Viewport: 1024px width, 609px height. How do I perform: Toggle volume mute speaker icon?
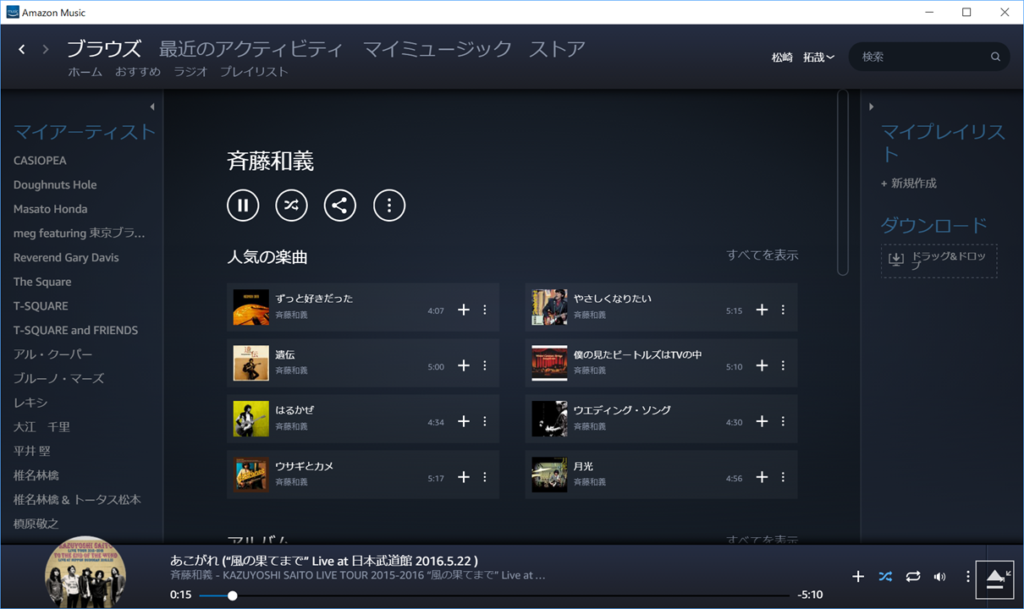pos(940,576)
